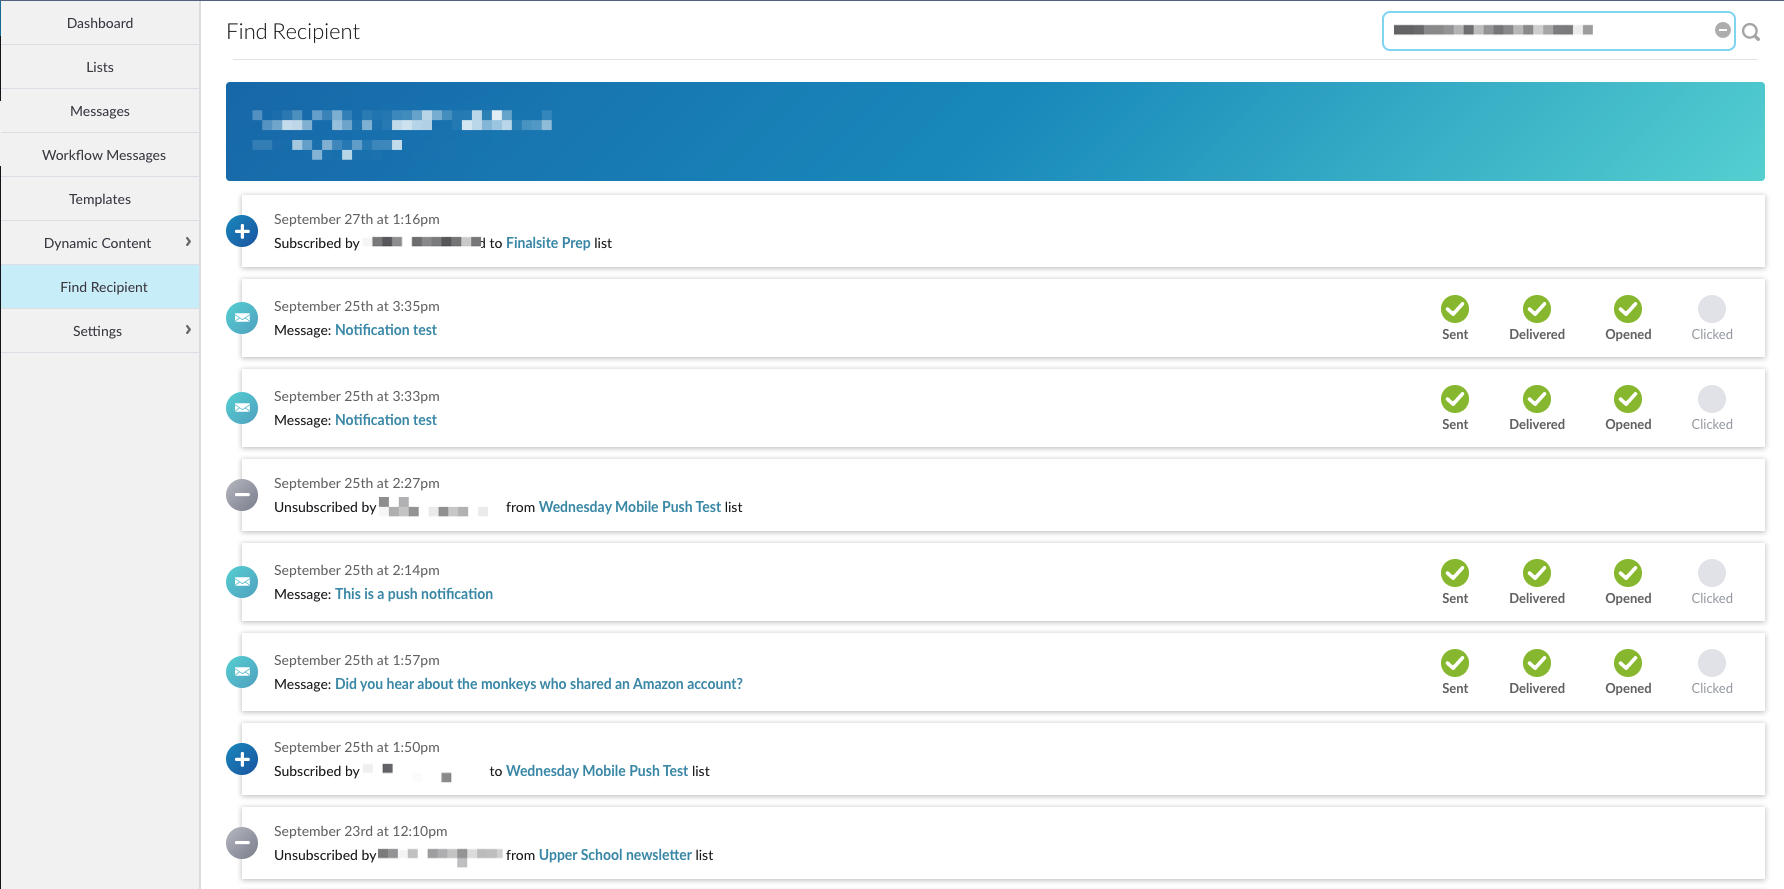This screenshot has width=1784, height=889.
Task: Click envelope icon for September 25th 3:33pm message
Action: click(x=242, y=408)
